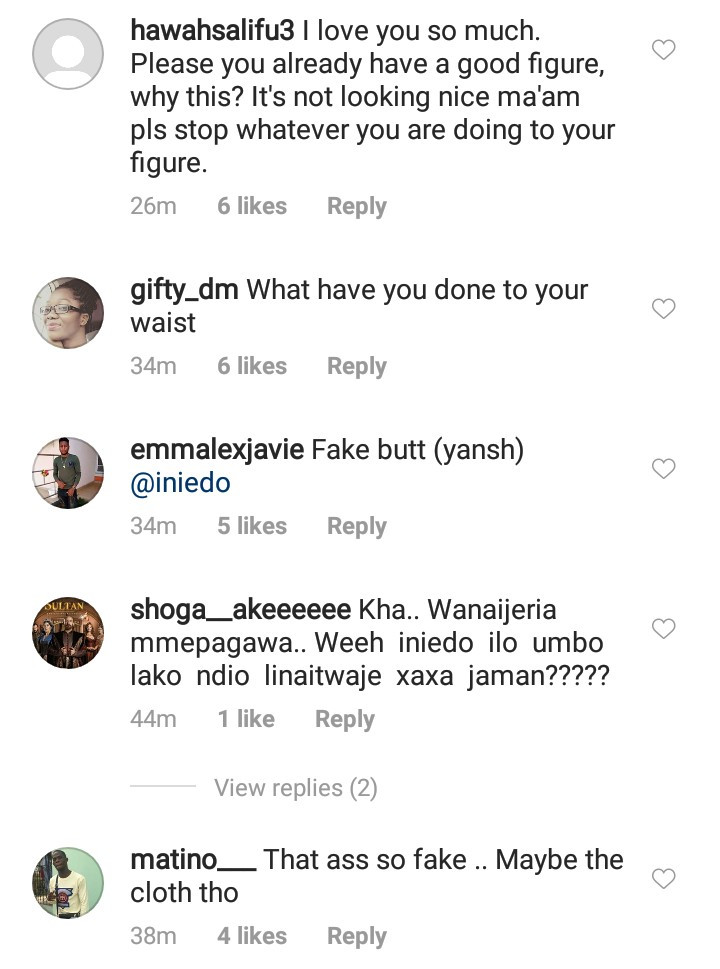Screen dimensions: 720x969
Task: Open shoga__akeeeeee's Sultan avatar
Action: (68, 632)
